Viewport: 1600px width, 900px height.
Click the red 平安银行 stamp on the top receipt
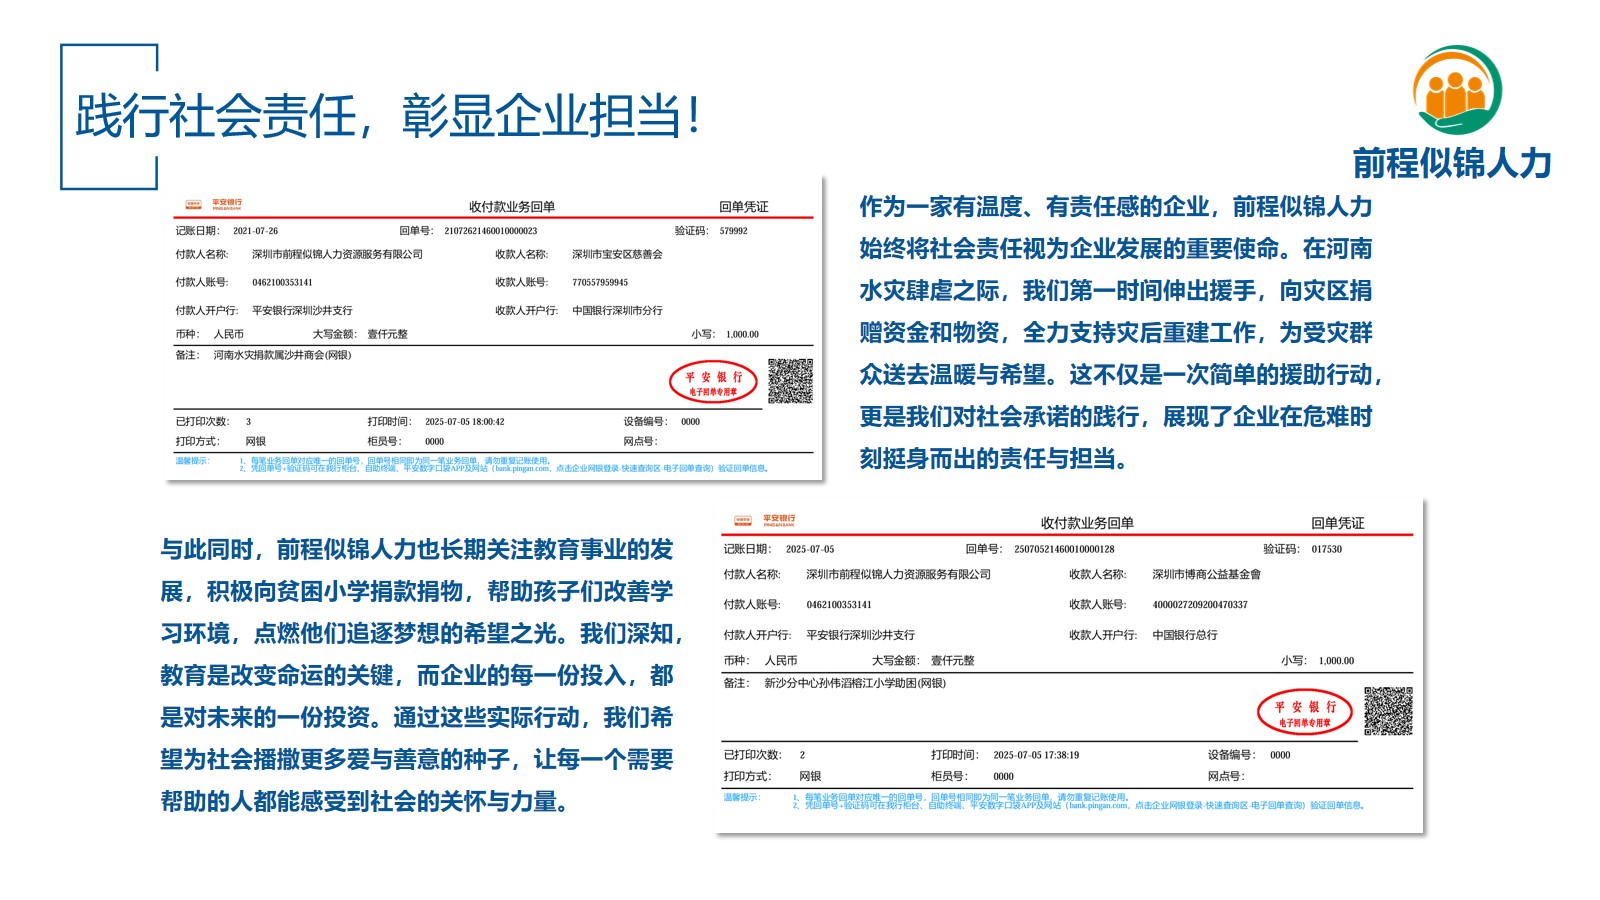[712, 382]
